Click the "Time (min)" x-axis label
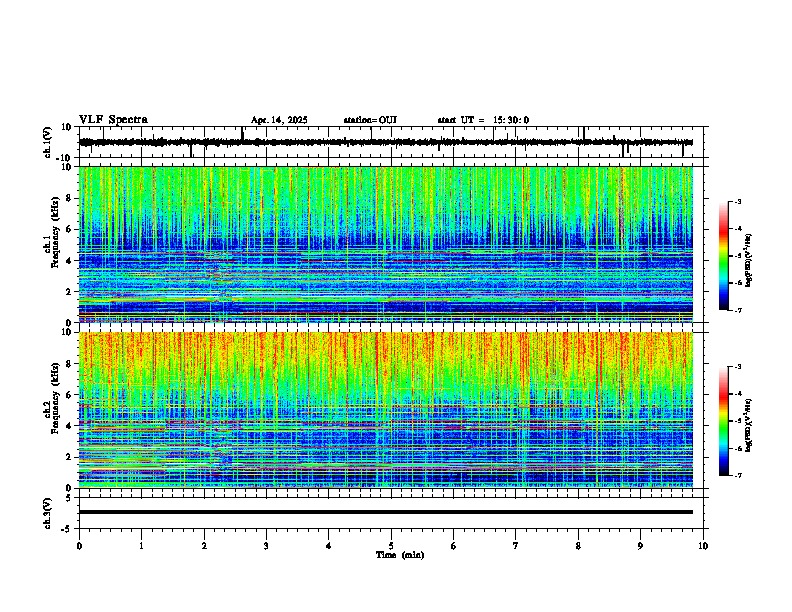Viewport: 792px width, 612px height. [400, 555]
